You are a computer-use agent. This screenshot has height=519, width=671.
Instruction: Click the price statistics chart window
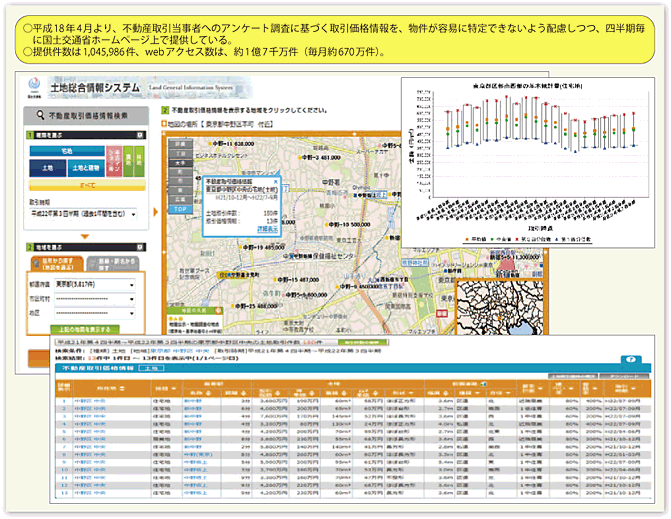528,163
